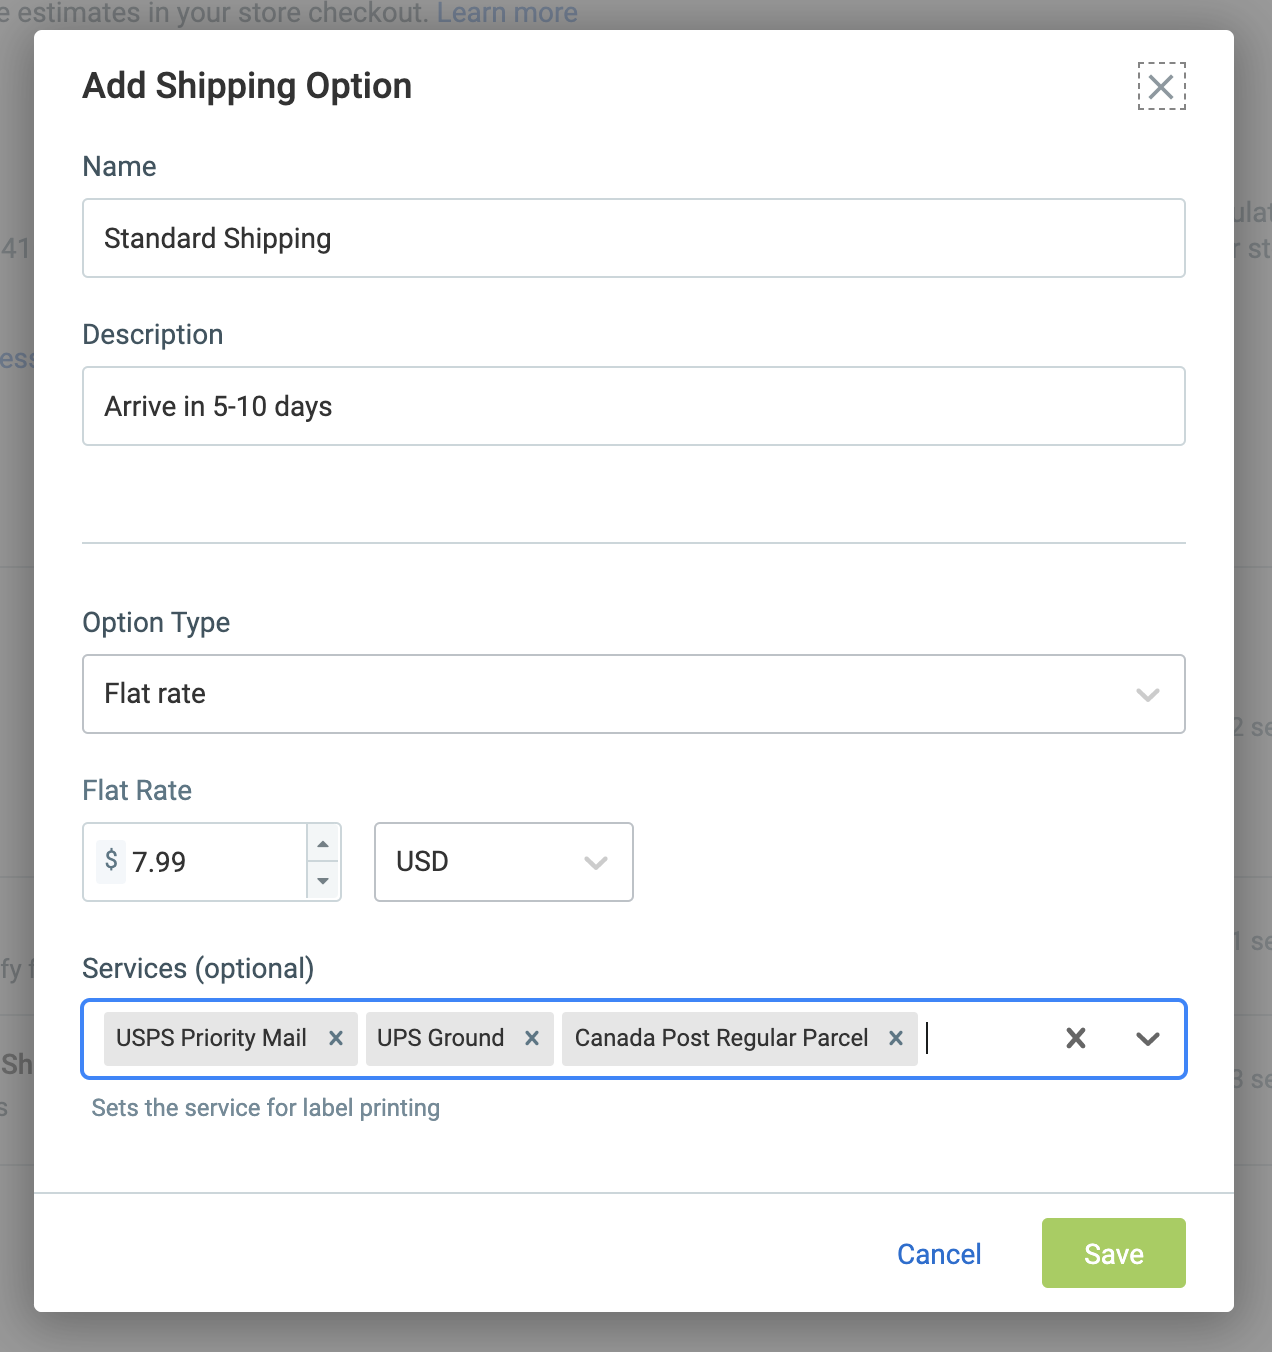Increase the flat rate amount

pyautogui.click(x=323, y=844)
